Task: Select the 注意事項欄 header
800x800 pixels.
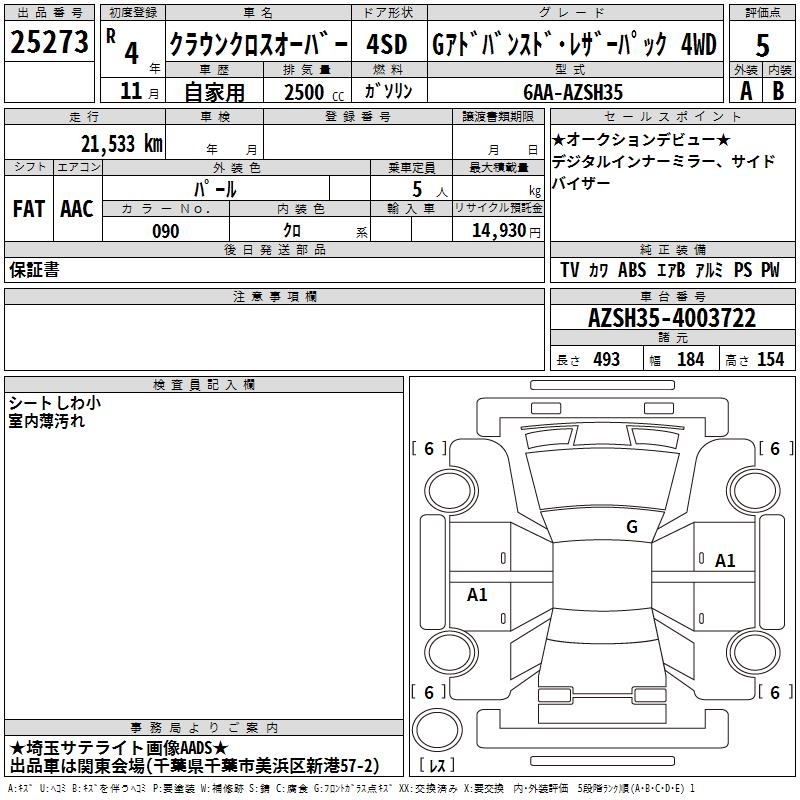Action: click(274, 296)
